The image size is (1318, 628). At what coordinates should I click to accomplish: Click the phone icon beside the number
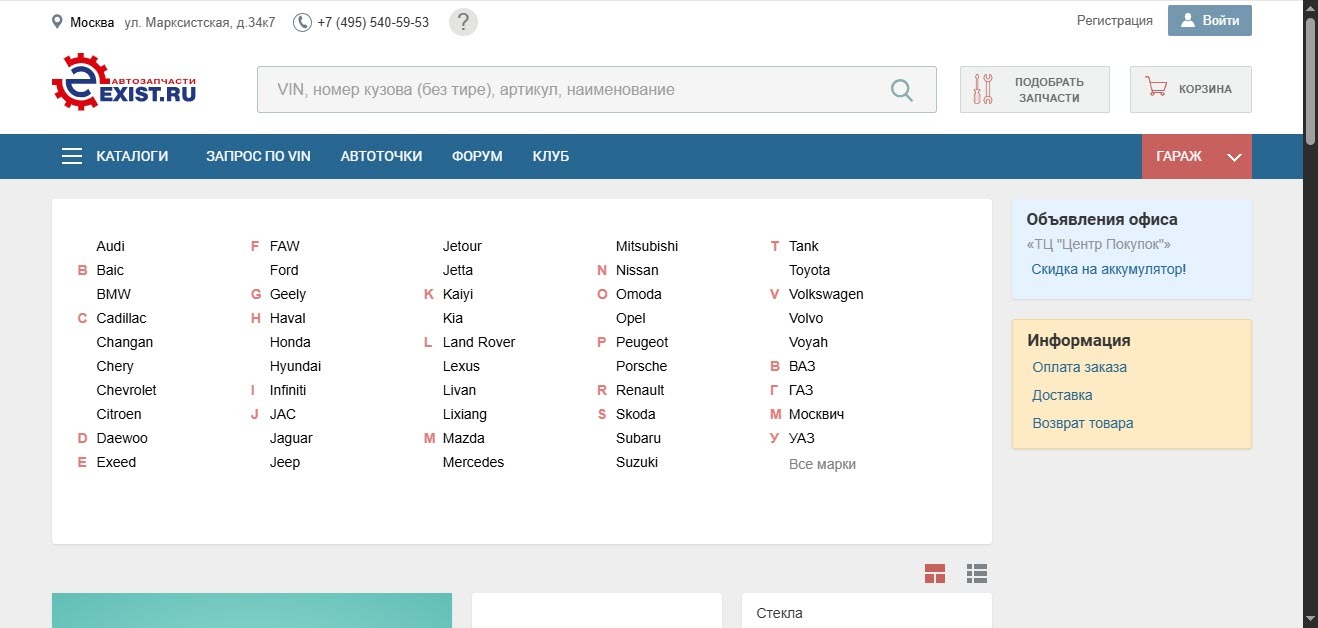(x=302, y=22)
